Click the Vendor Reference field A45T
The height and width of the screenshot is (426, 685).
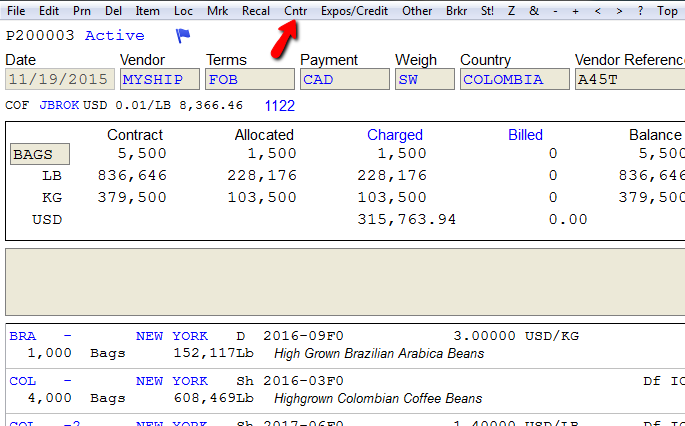[x=630, y=79]
